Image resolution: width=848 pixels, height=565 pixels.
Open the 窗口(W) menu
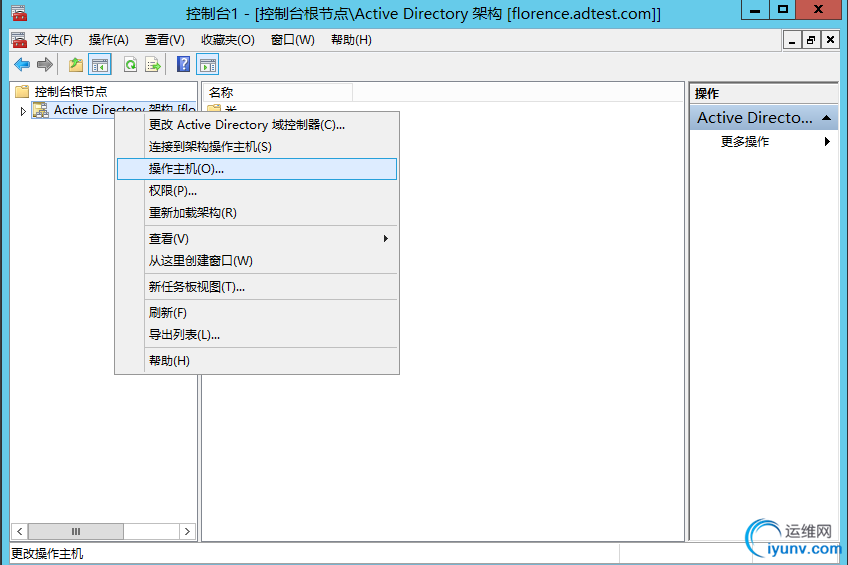[x=293, y=40]
